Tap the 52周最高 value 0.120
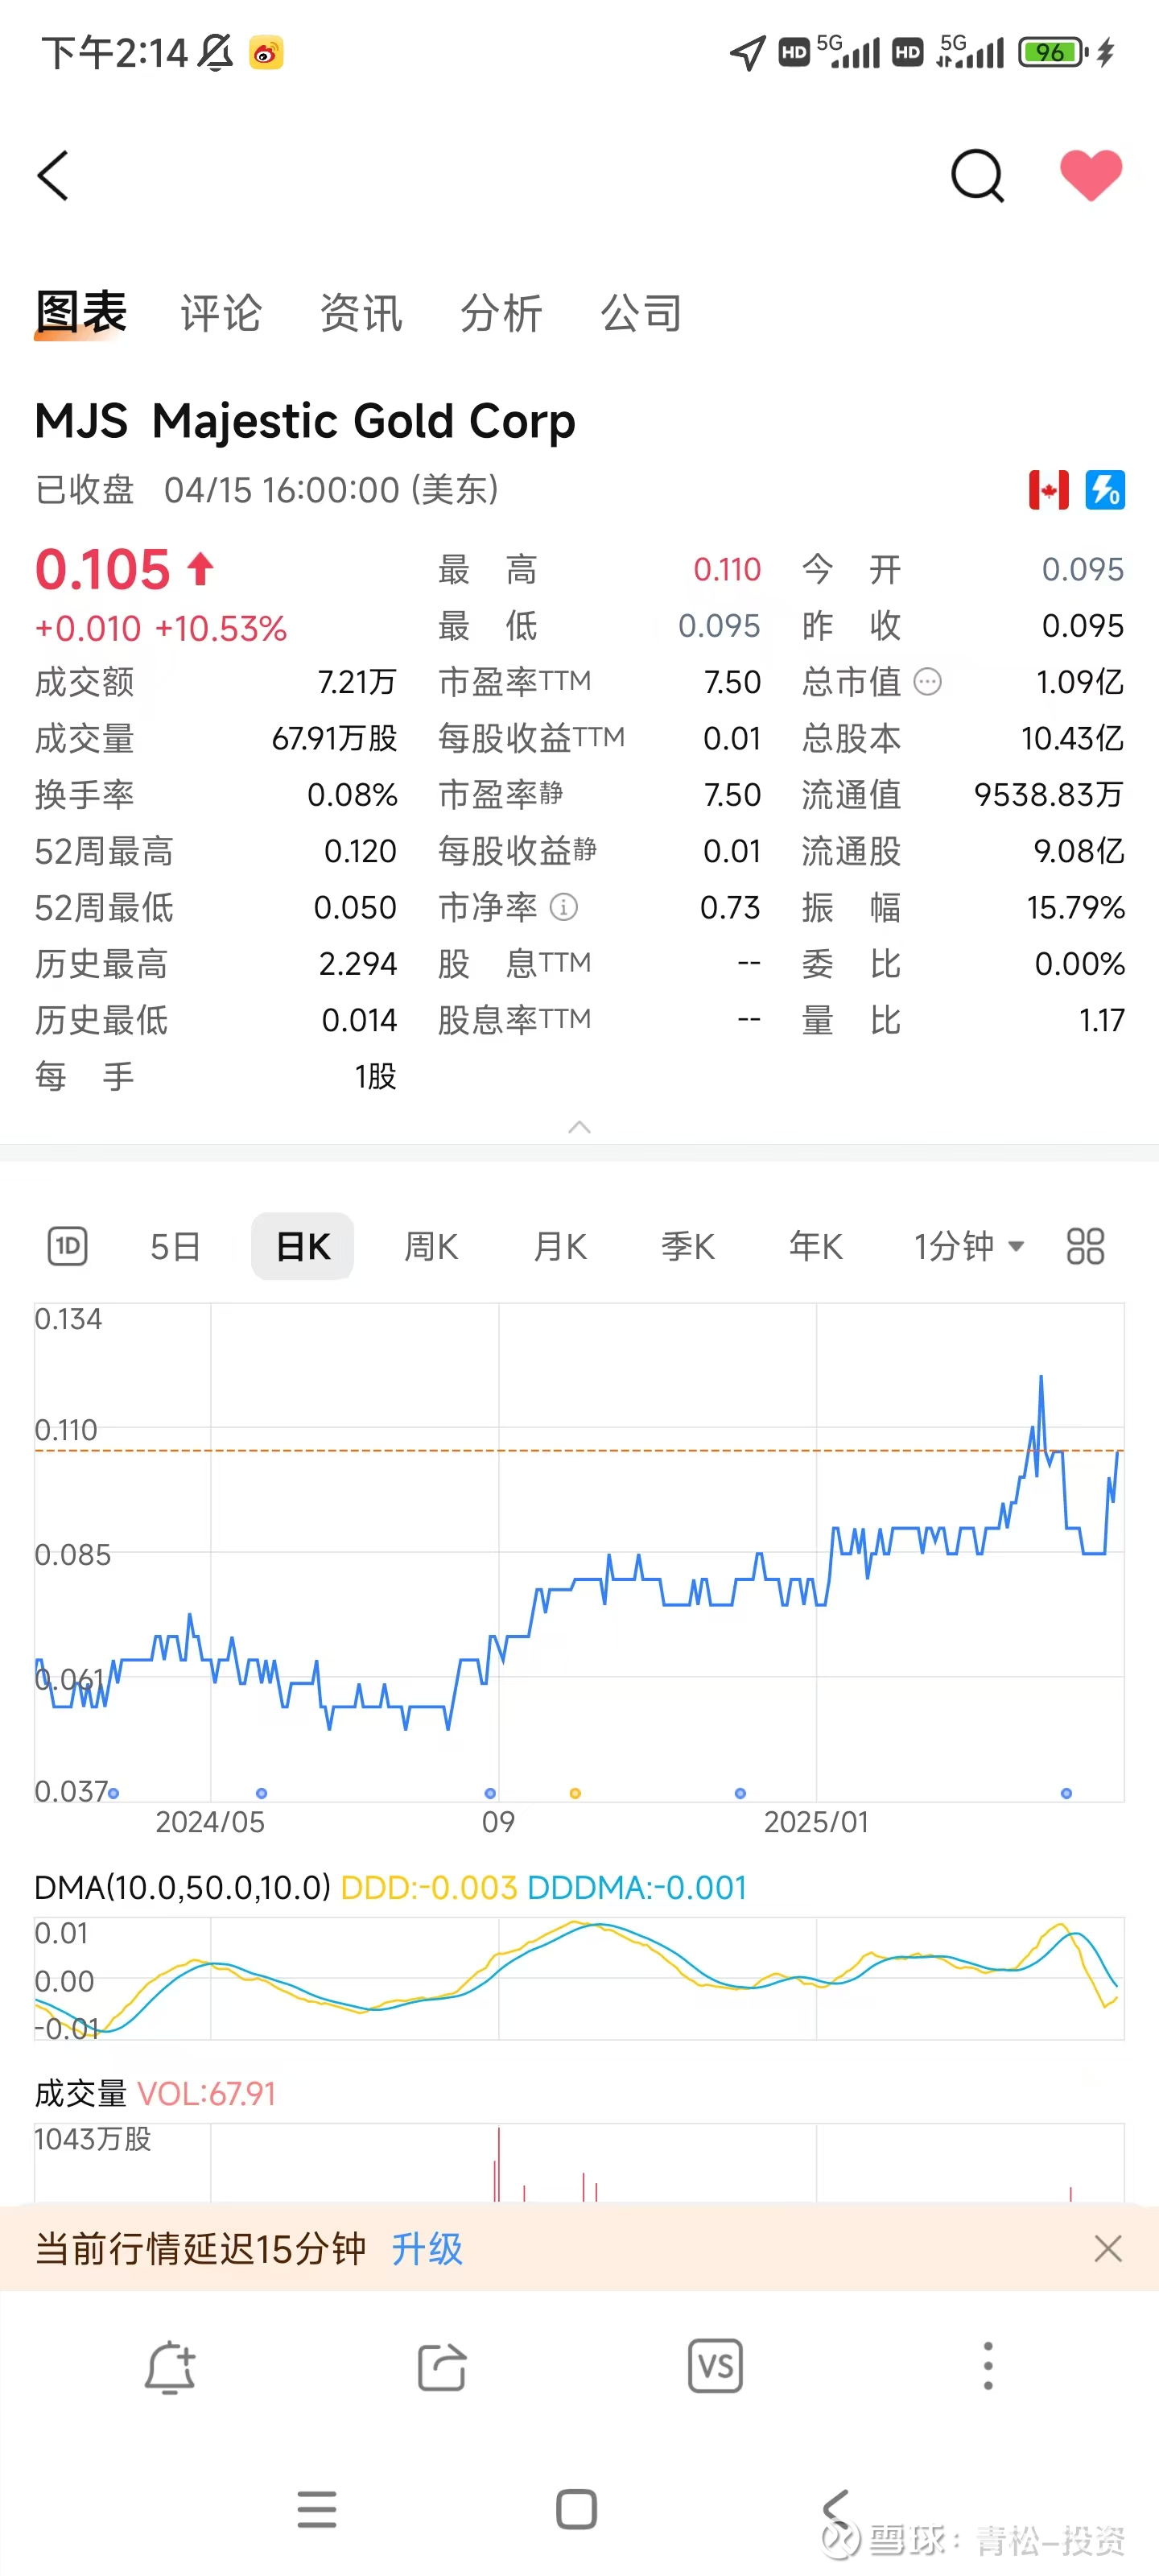The image size is (1159, 2576). coord(360,851)
